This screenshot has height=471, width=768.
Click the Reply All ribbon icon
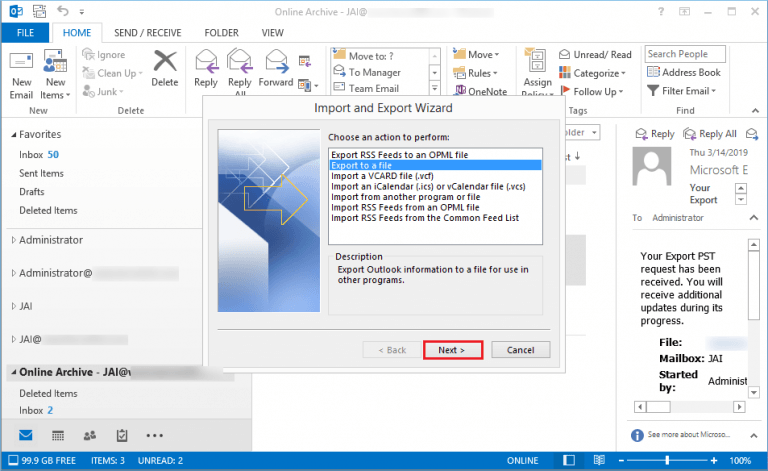240,62
